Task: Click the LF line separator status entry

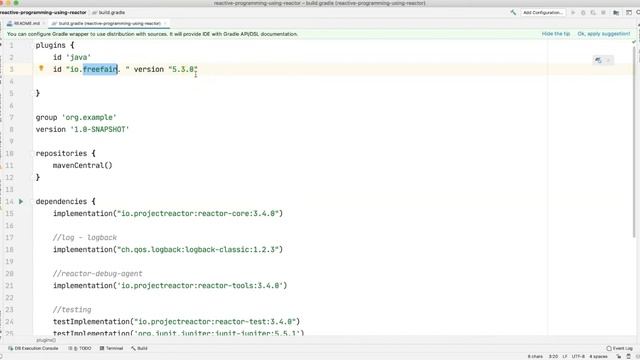Action: [x=565, y=357]
